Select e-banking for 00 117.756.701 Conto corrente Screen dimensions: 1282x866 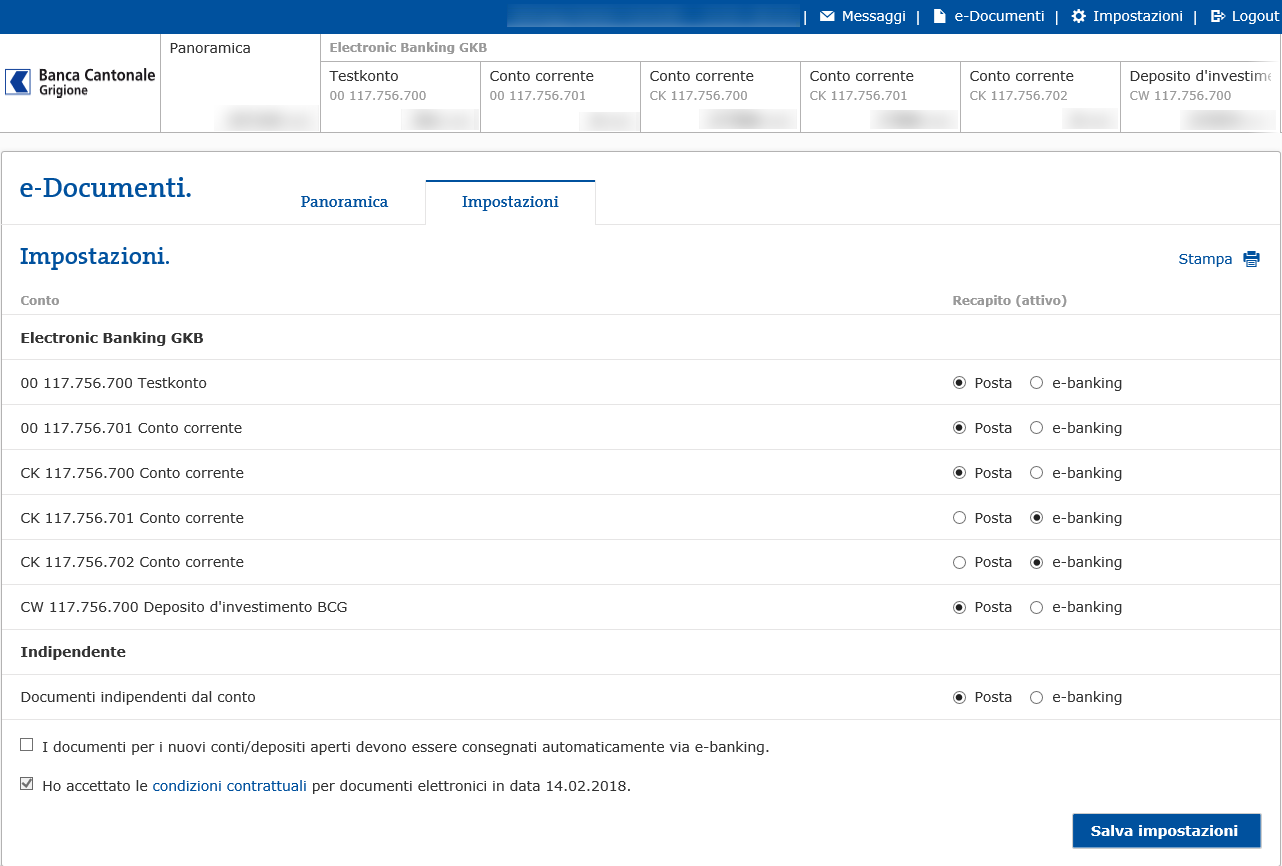[1037, 428]
